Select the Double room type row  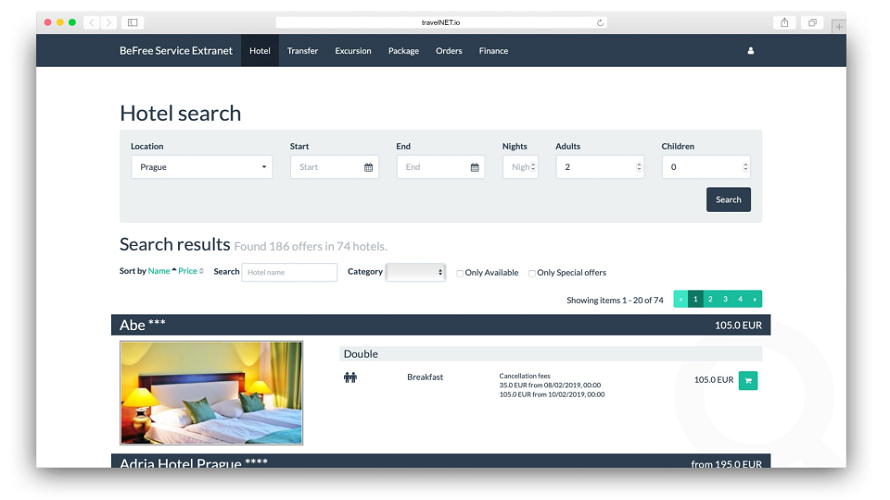(x=551, y=354)
